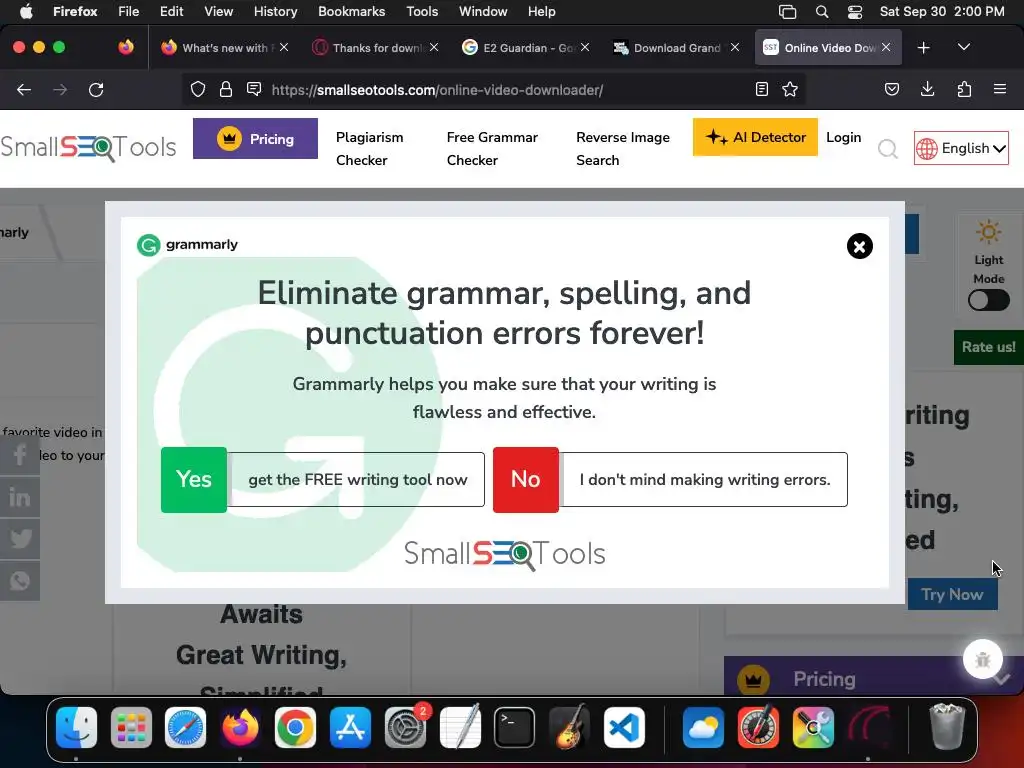Bookmark this page with the star icon
This screenshot has width=1024, height=768.
(790, 89)
